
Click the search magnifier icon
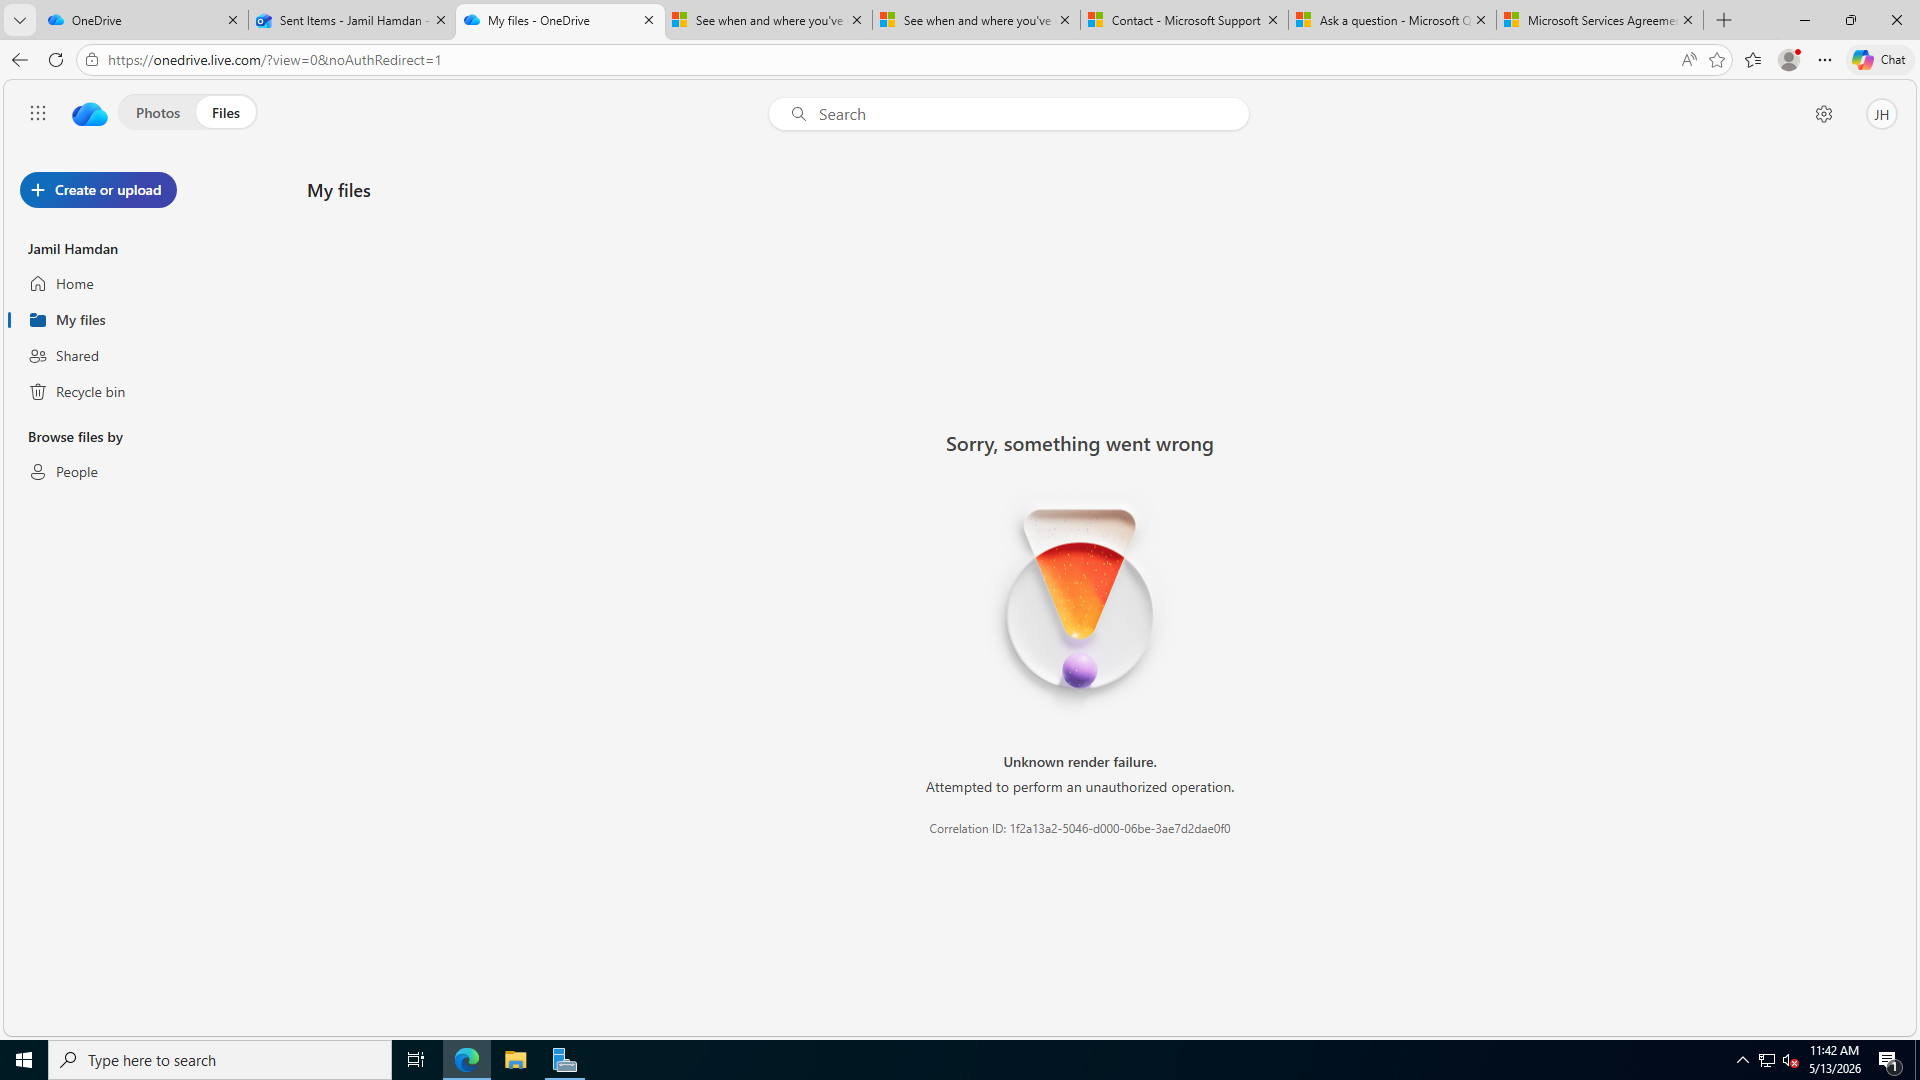pyautogui.click(x=798, y=114)
